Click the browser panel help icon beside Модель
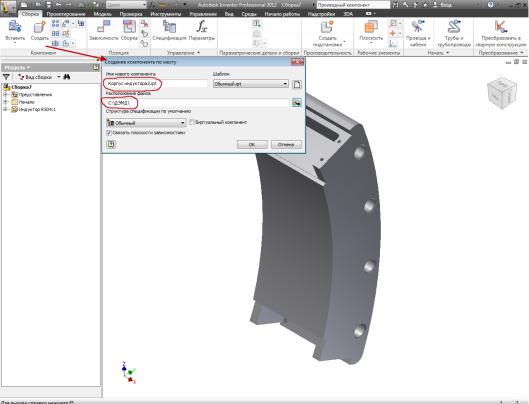529x404 pixels. pyautogui.click(x=95, y=68)
